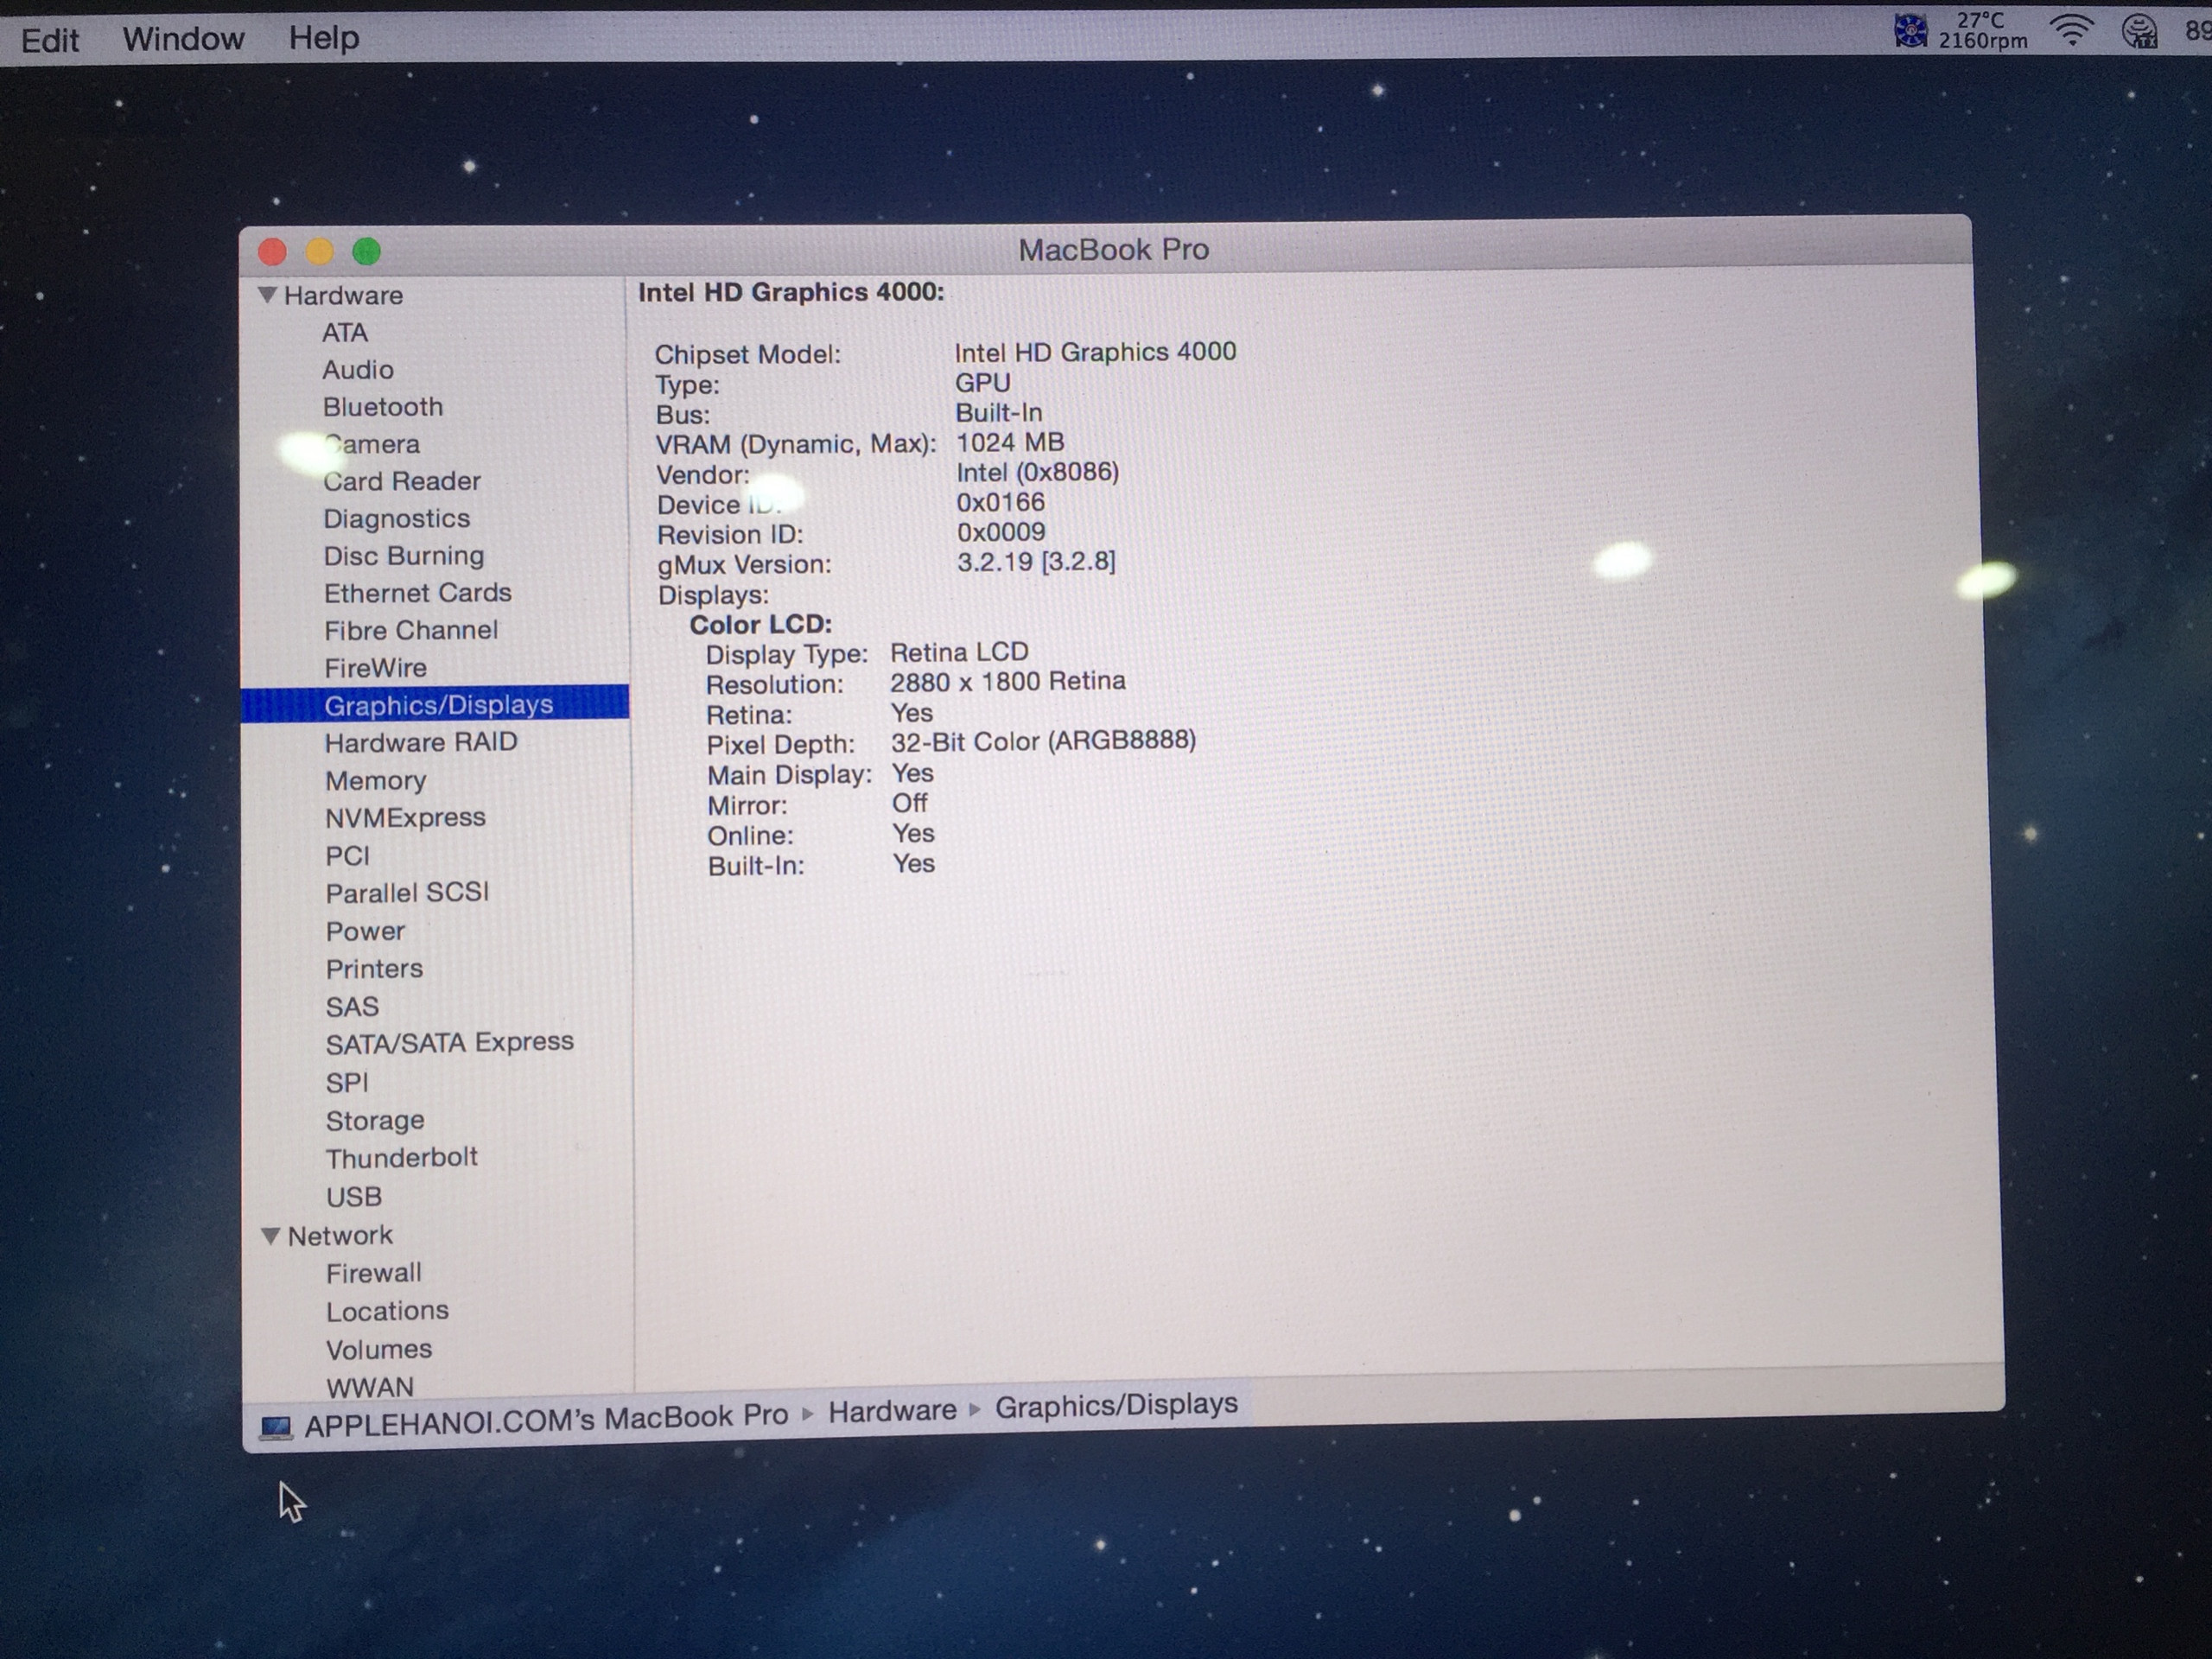Collapse the Network section triangle
This screenshot has height=1659, width=2212.
click(x=270, y=1236)
